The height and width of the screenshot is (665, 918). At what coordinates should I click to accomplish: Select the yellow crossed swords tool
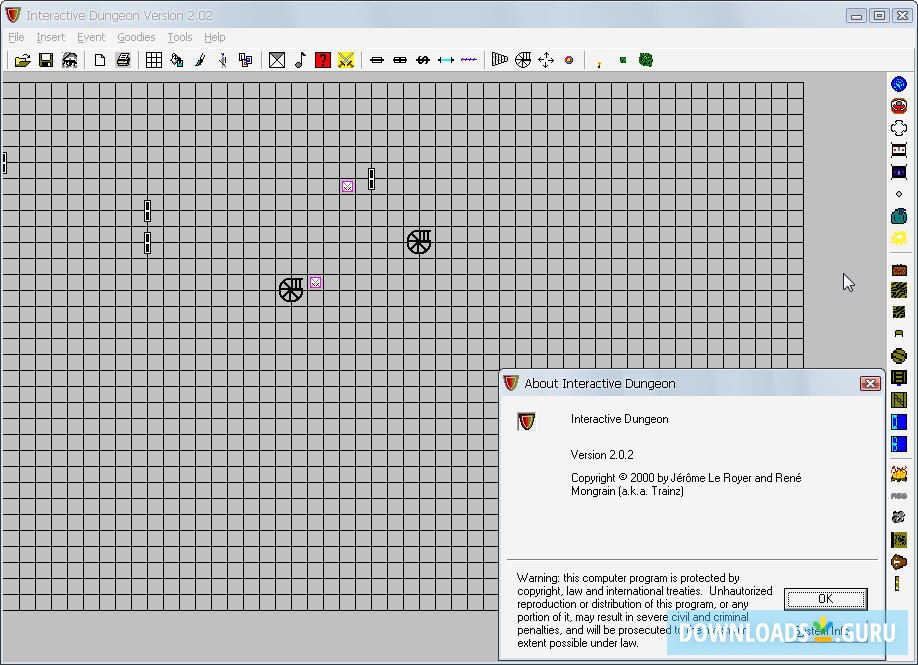(x=345, y=59)
